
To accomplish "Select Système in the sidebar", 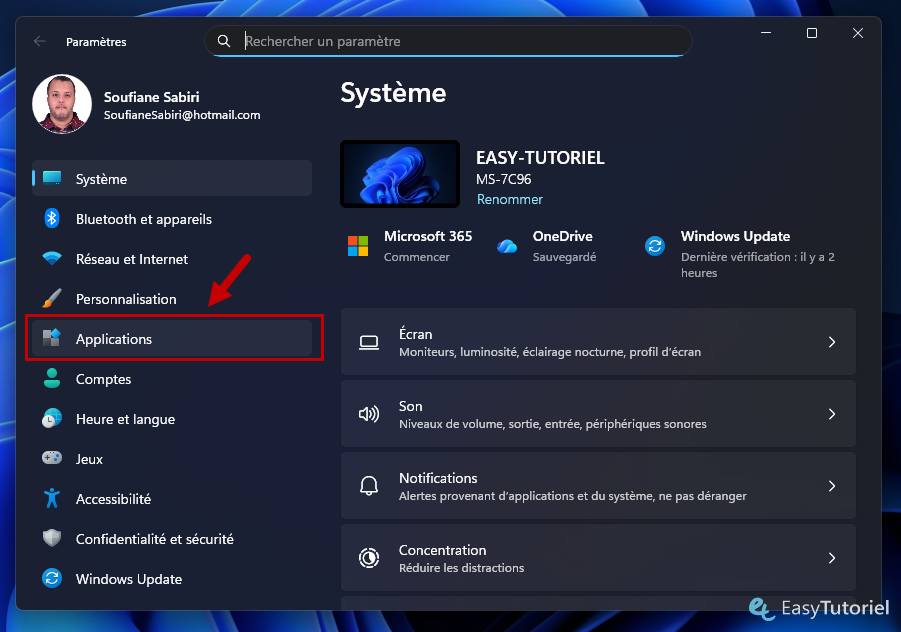I will click(x=172, y=178).
